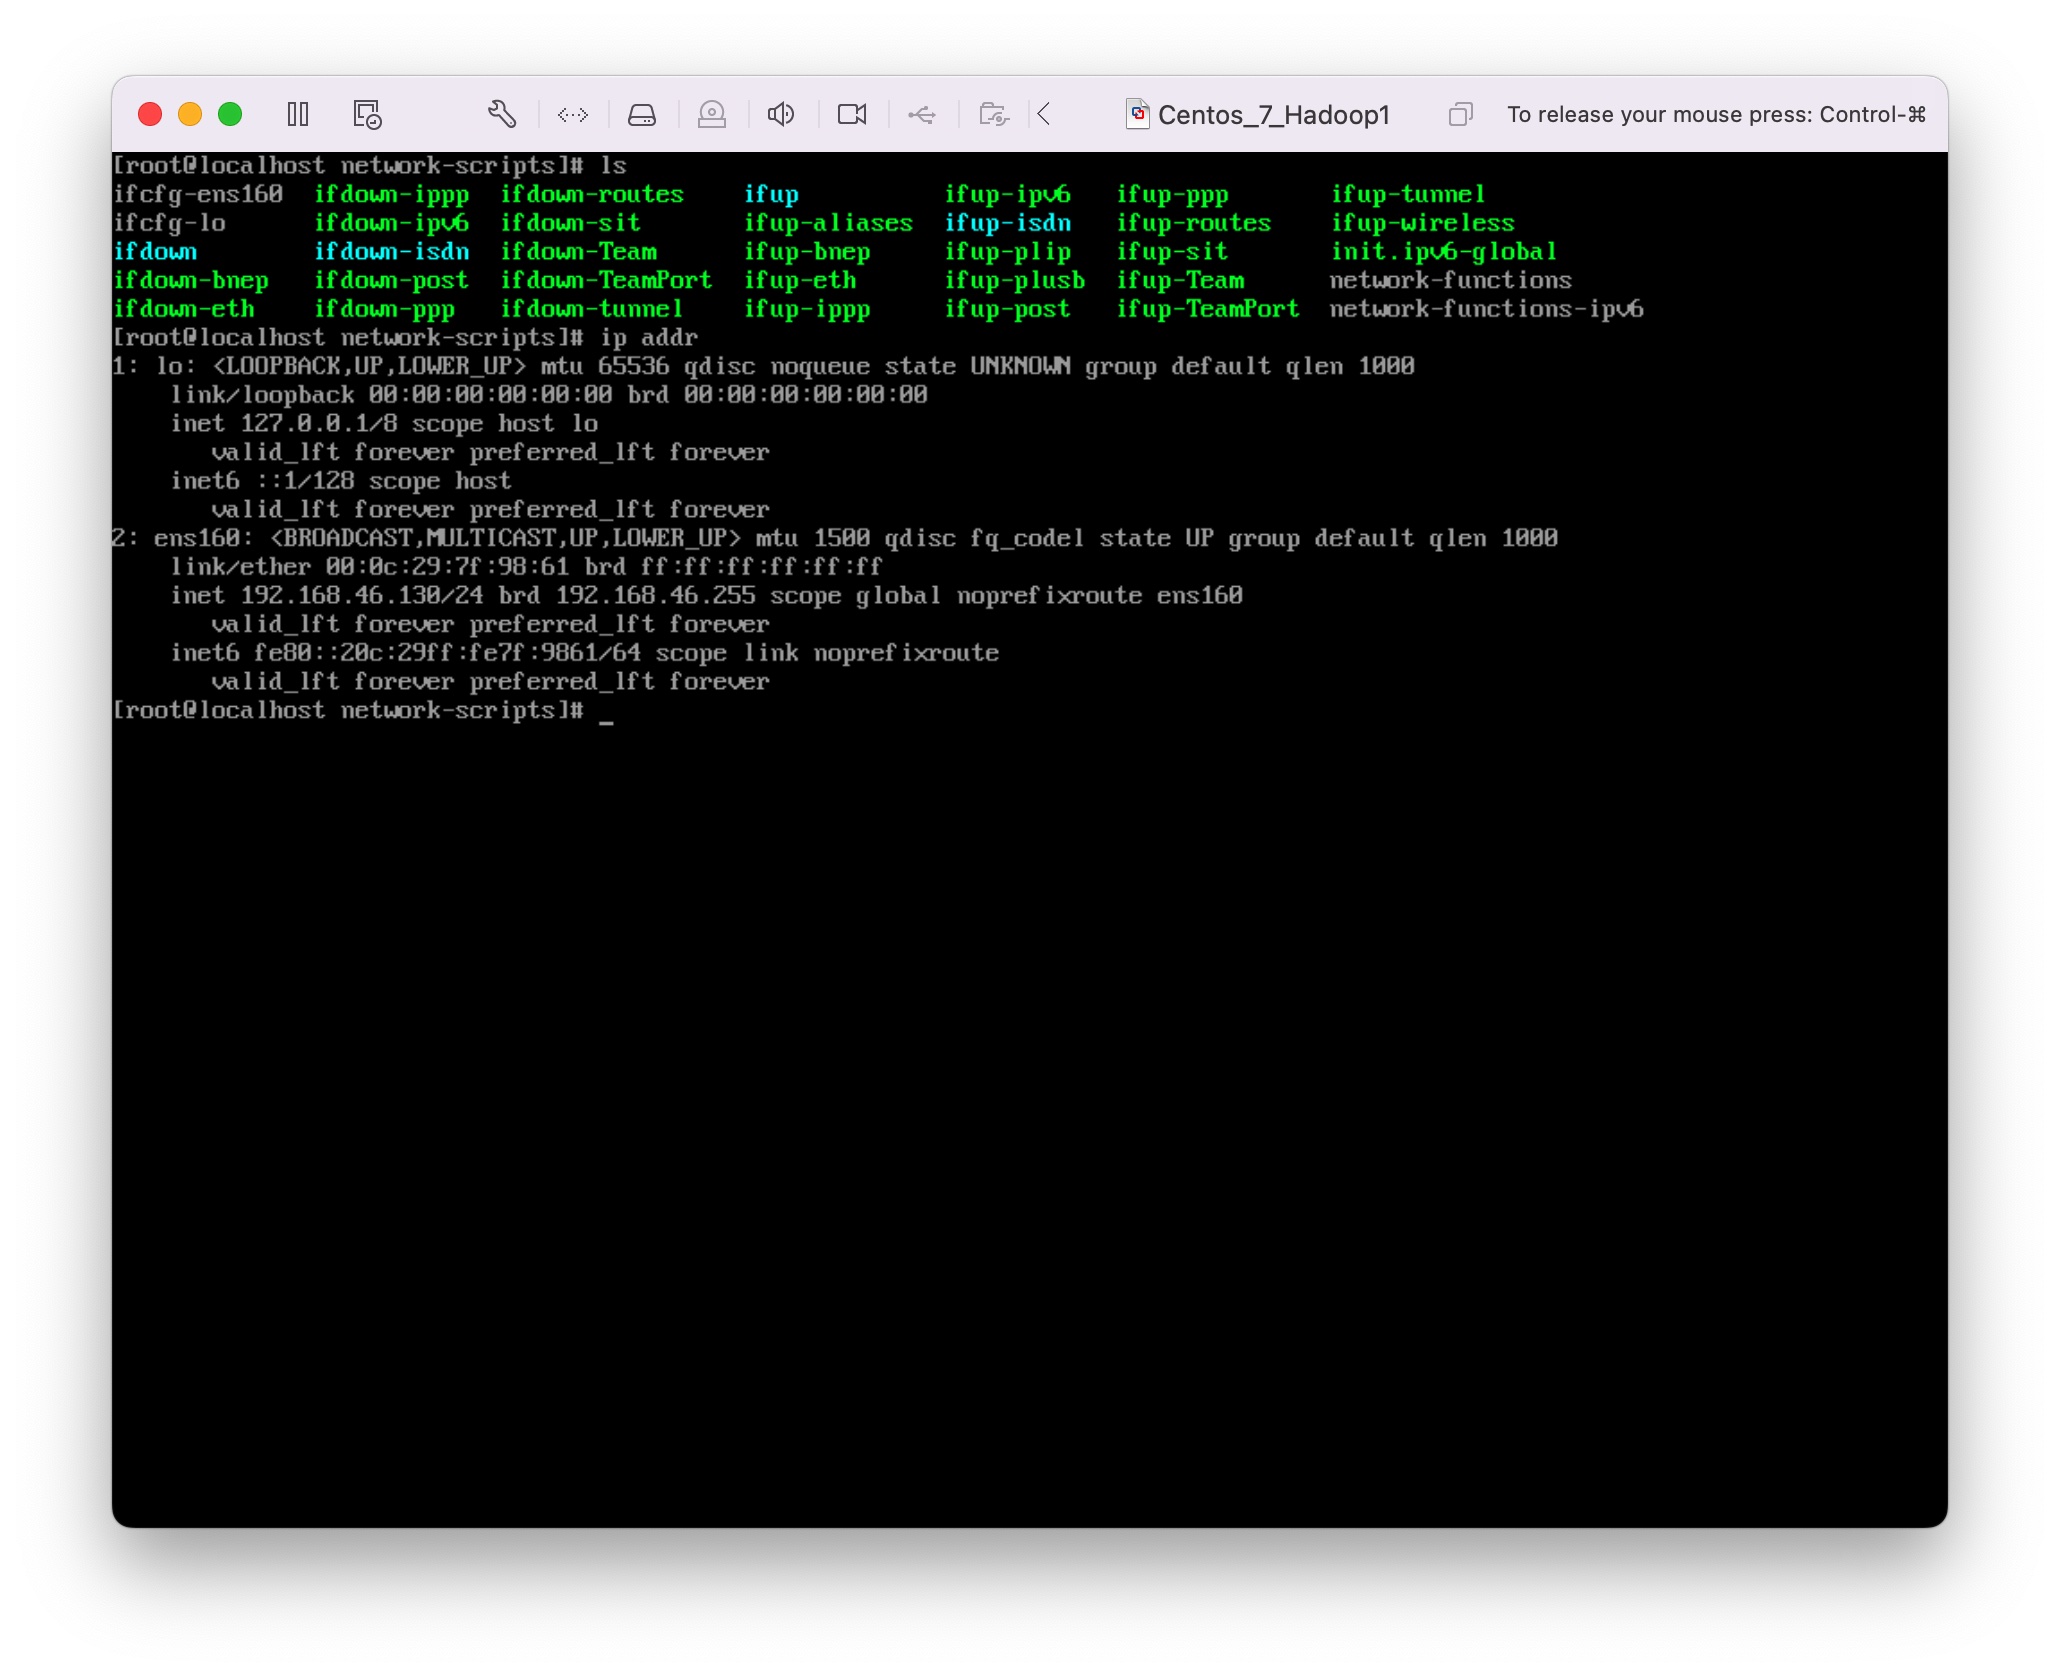Click the ifdown-TeamPort entry

[x=606, y=280]
